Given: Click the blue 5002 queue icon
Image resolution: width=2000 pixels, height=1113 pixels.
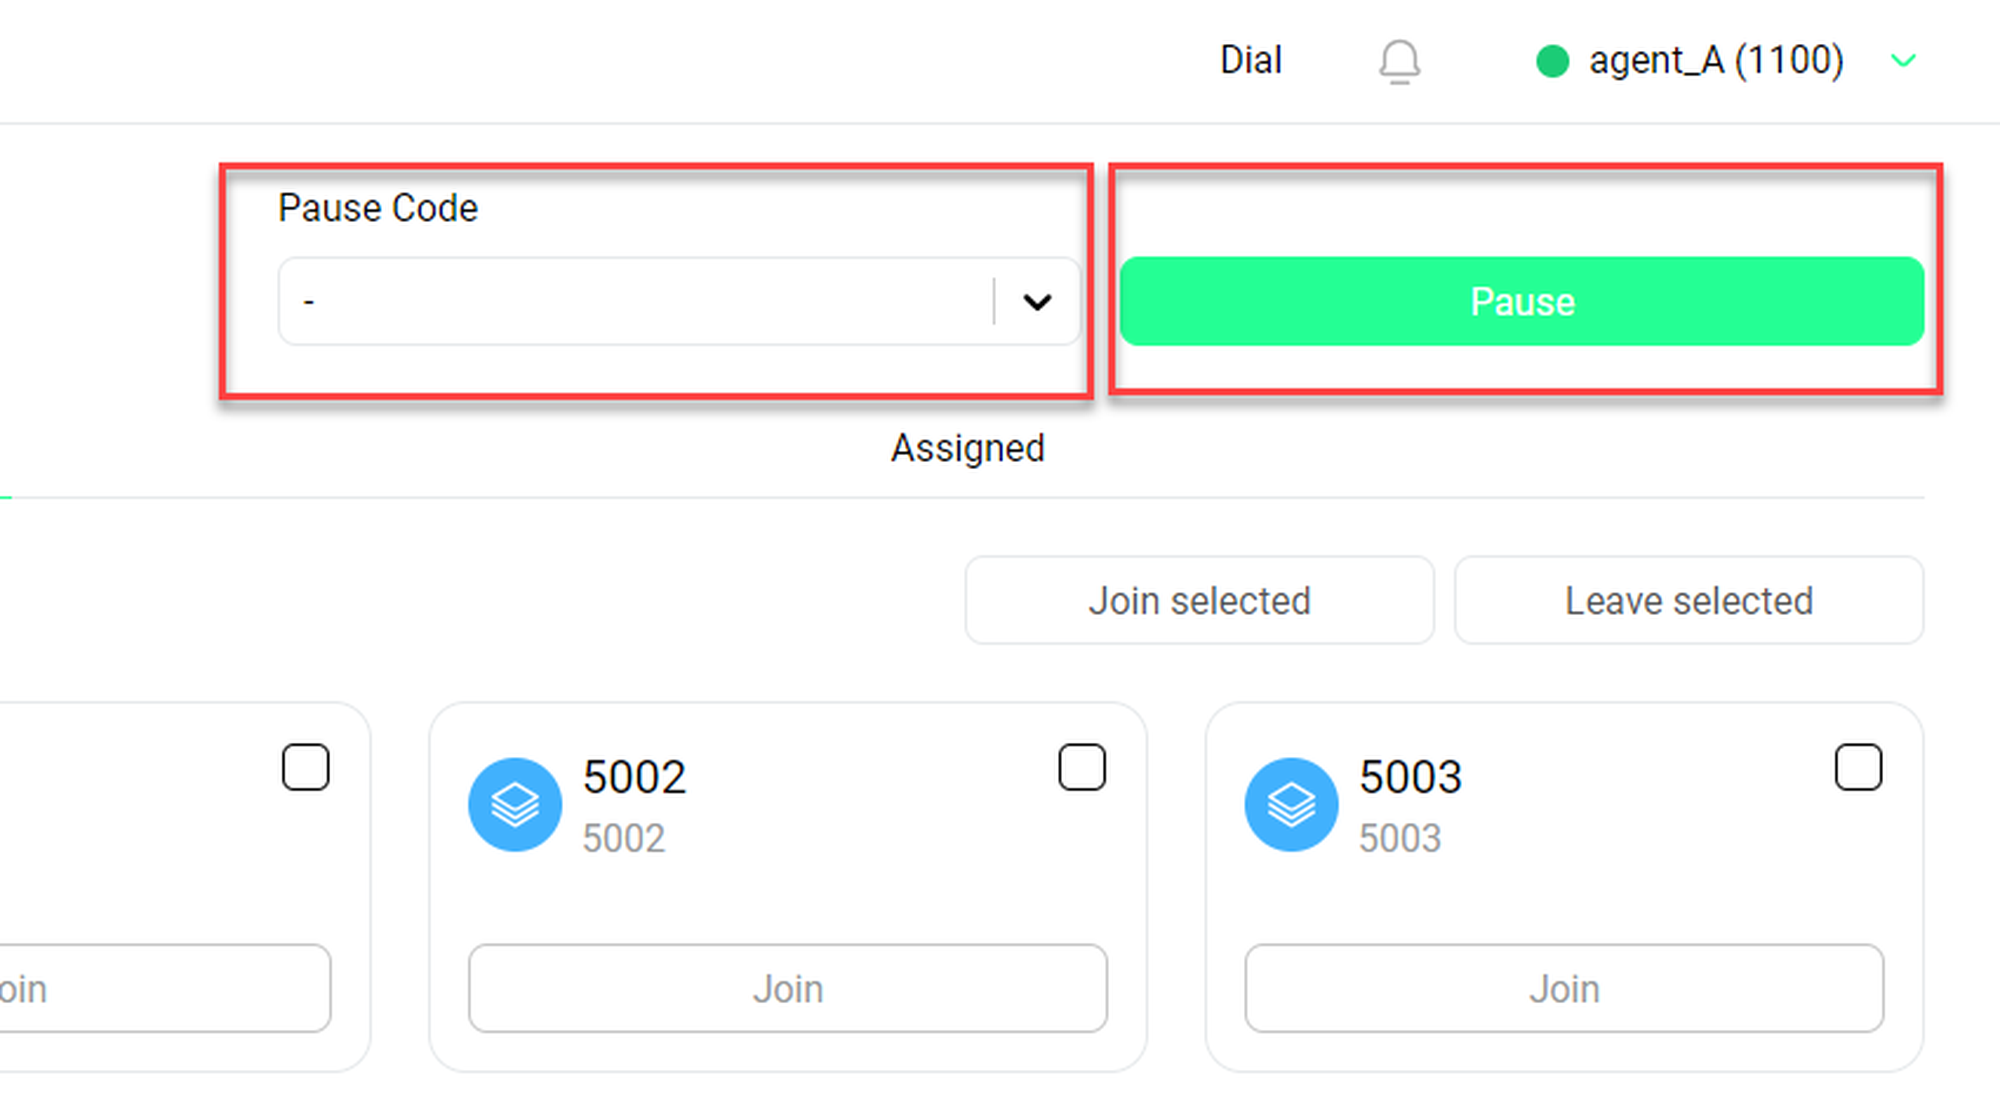Looking at the screenshot, I should 515,805.
